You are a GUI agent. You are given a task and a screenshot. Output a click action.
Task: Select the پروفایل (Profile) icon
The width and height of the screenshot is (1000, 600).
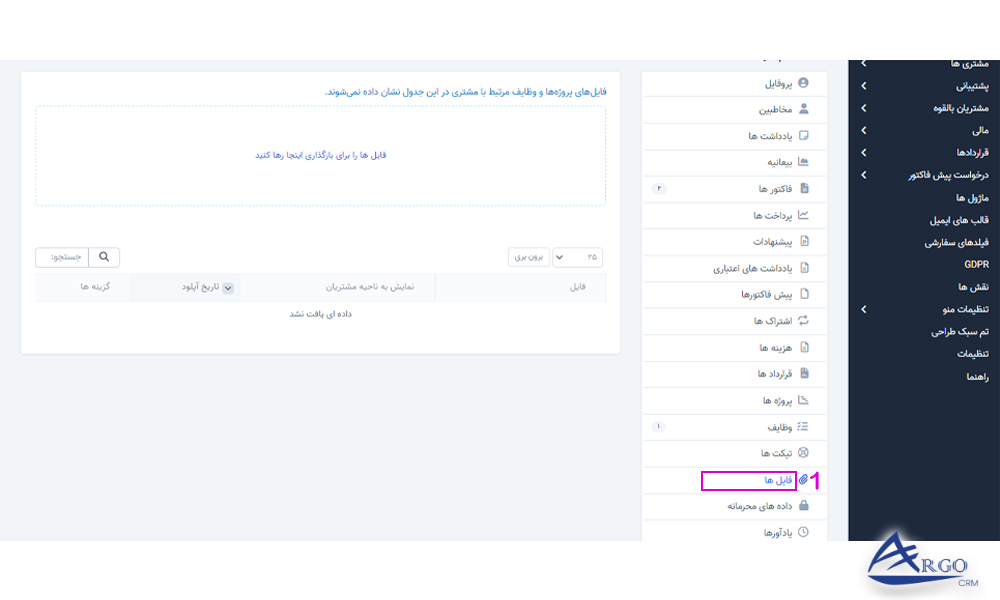click(805, 82)
